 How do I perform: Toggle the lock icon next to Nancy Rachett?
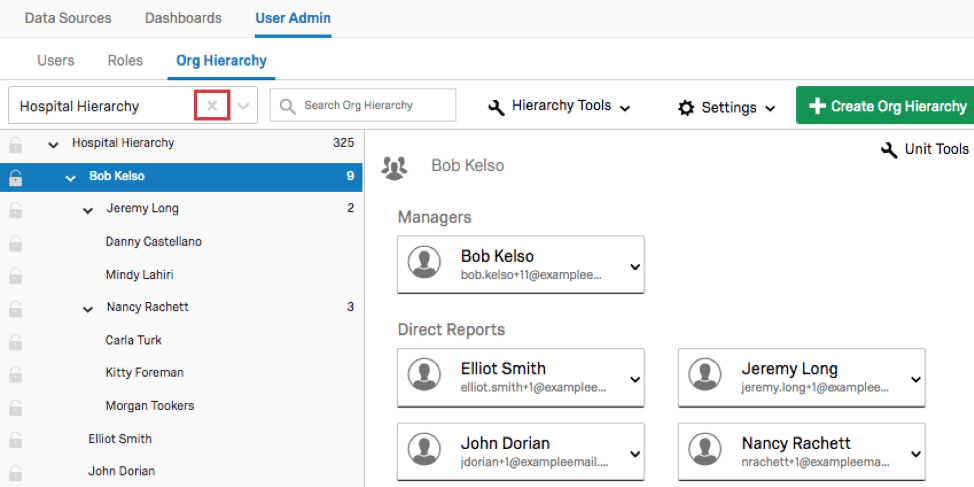[16, 308]
